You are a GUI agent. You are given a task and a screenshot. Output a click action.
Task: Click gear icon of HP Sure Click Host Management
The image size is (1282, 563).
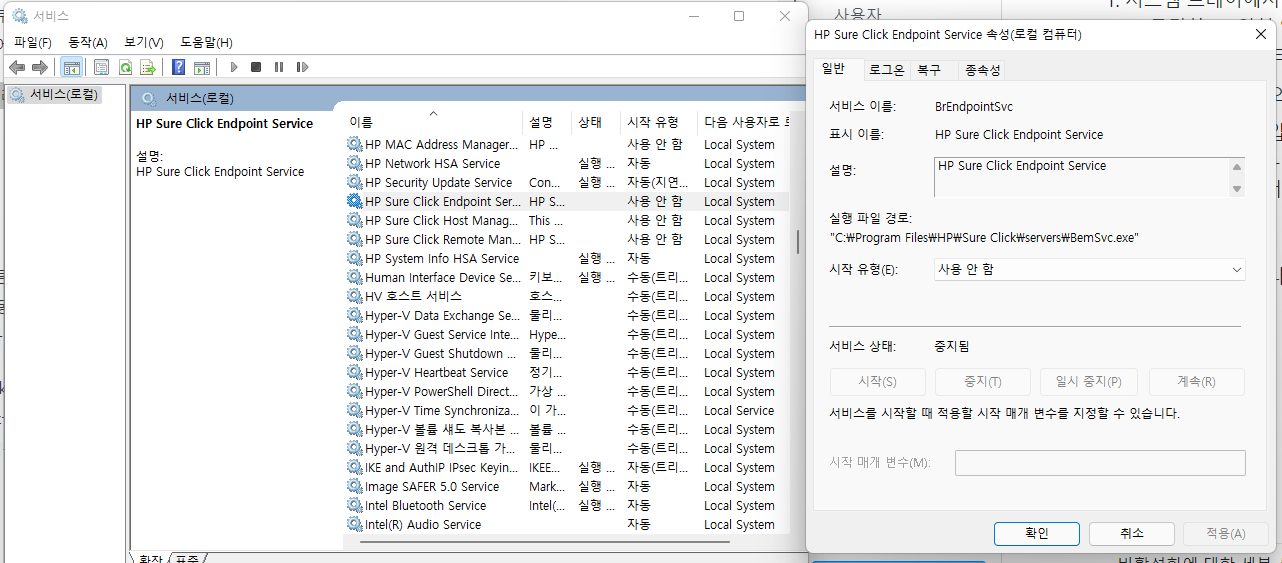pos(354,220)
